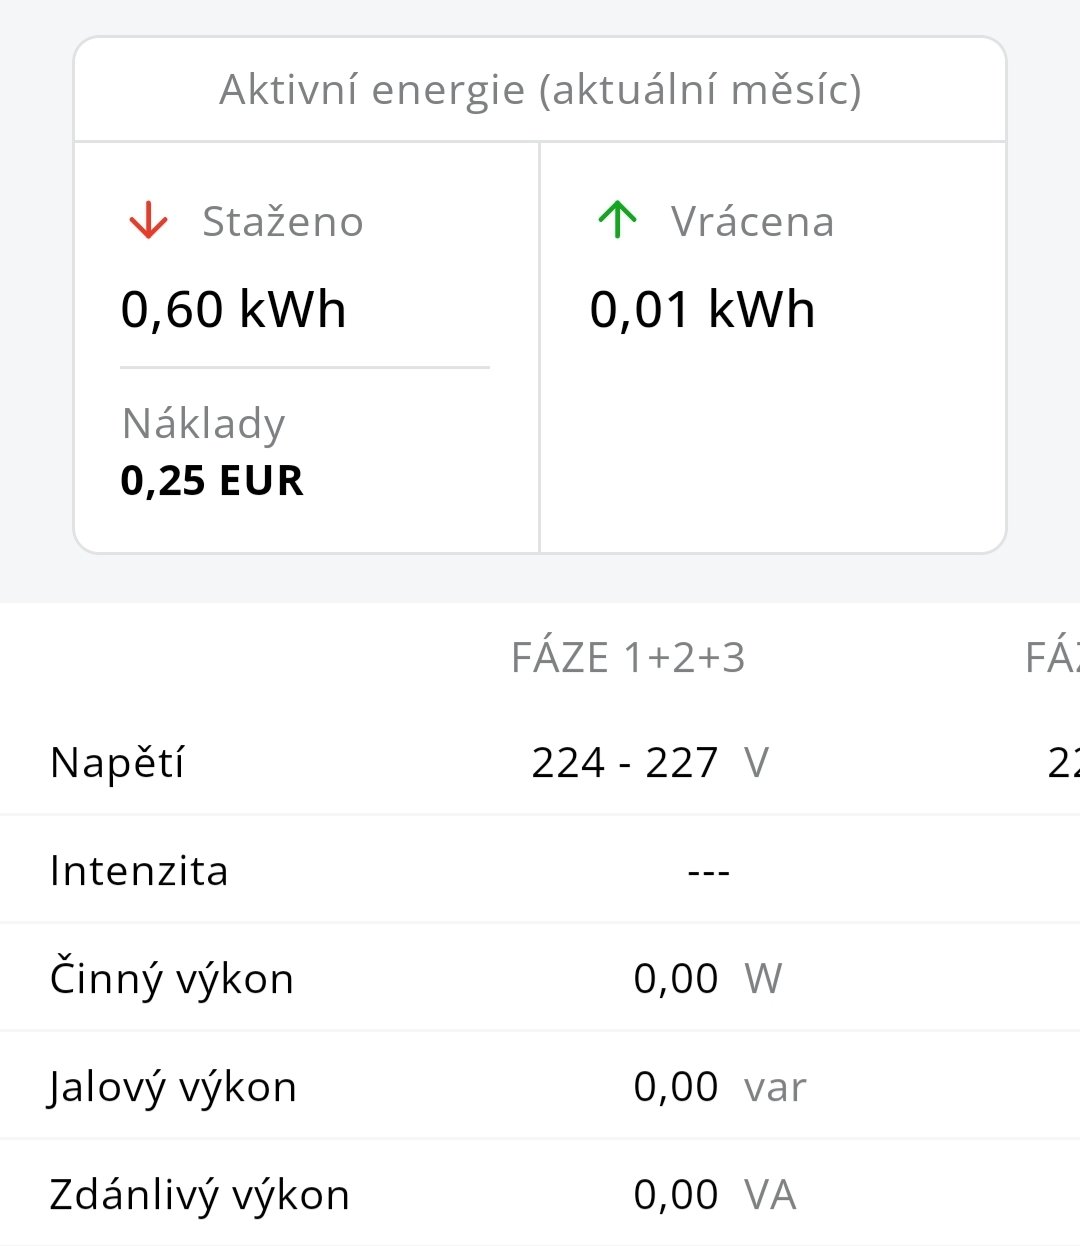Tap the Vrácena label
The height and width of the screenshot is (1246, 1080).
752,222
